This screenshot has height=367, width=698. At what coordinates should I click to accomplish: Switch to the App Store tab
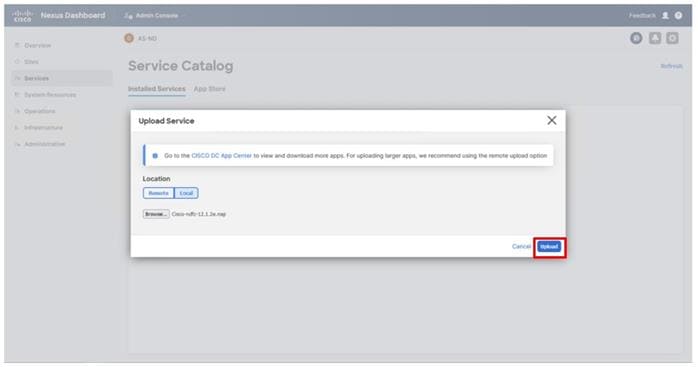(209, 89)
